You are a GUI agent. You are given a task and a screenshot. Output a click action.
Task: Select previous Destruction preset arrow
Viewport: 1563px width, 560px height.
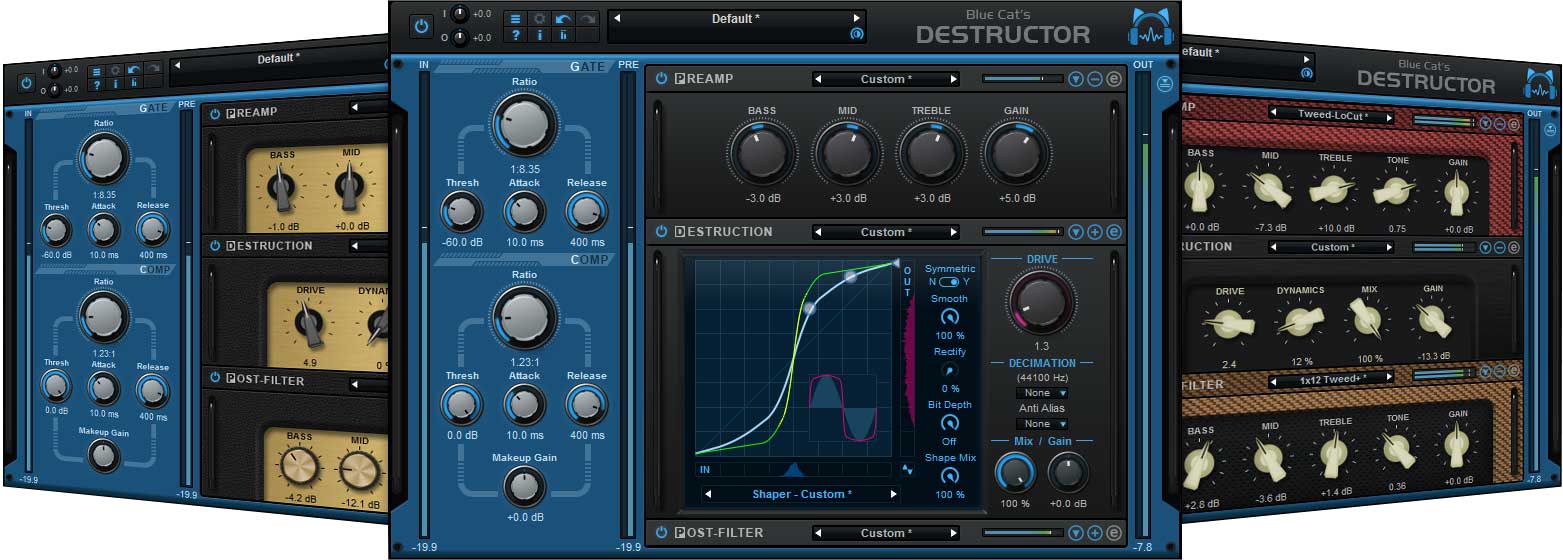pyautogui.click(x=817, y=232)
